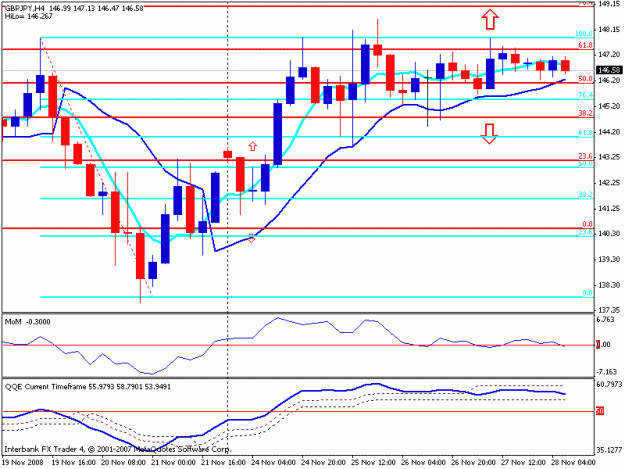Click price axis value 139.30
Image resolution: width=625 pixels, height=469 pixels.
point(609,259)
